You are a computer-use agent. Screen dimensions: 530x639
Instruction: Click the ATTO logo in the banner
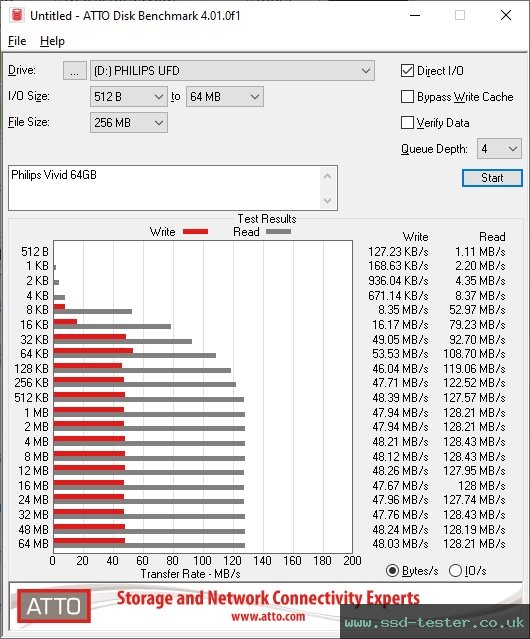54,606
